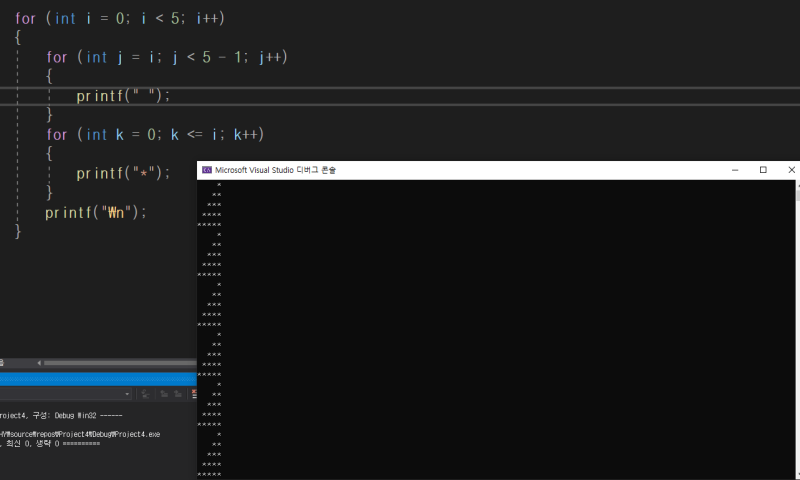The width and height of the screenshot is (800, 480).
Task: Click the code line 'for (int j = i; j < 5 - 1; j++)'
Action: coord(167,57)
